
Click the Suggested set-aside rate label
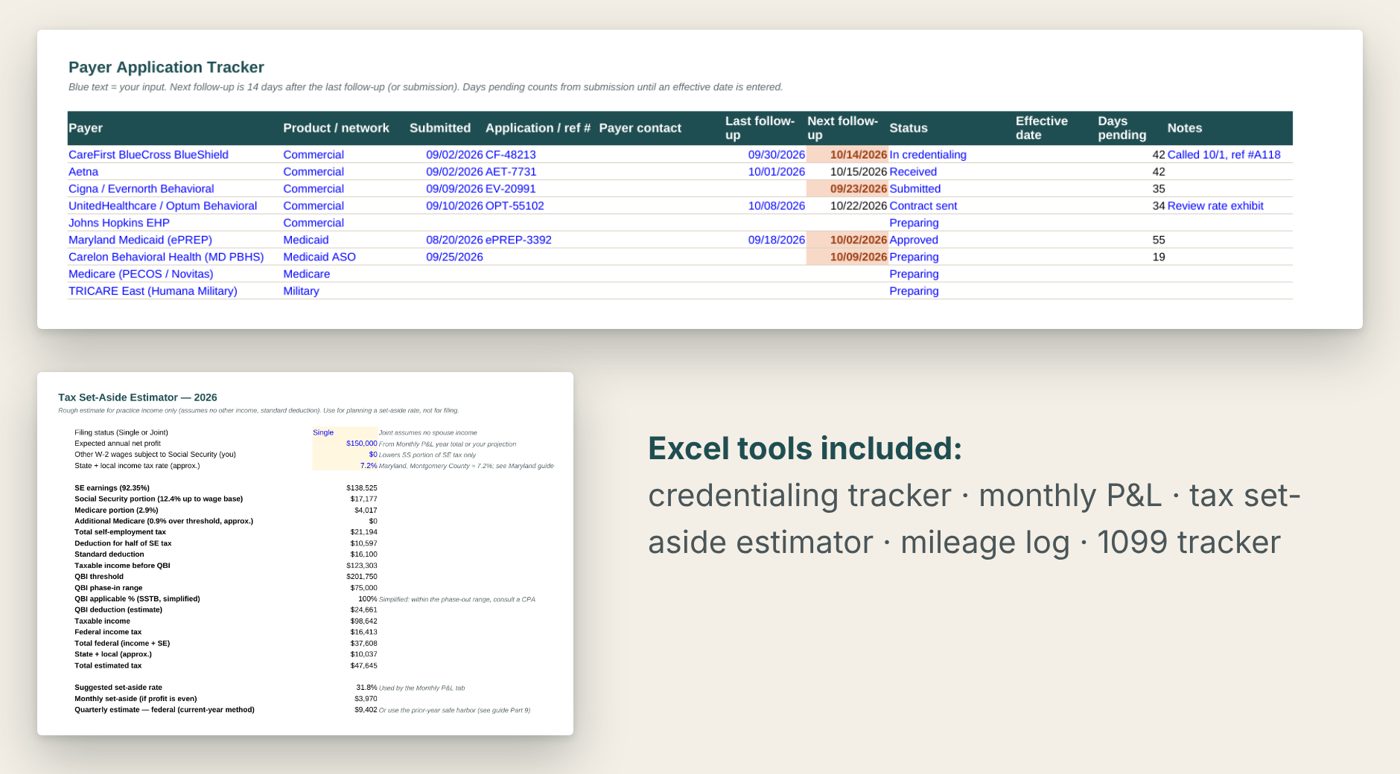(118, 687)
